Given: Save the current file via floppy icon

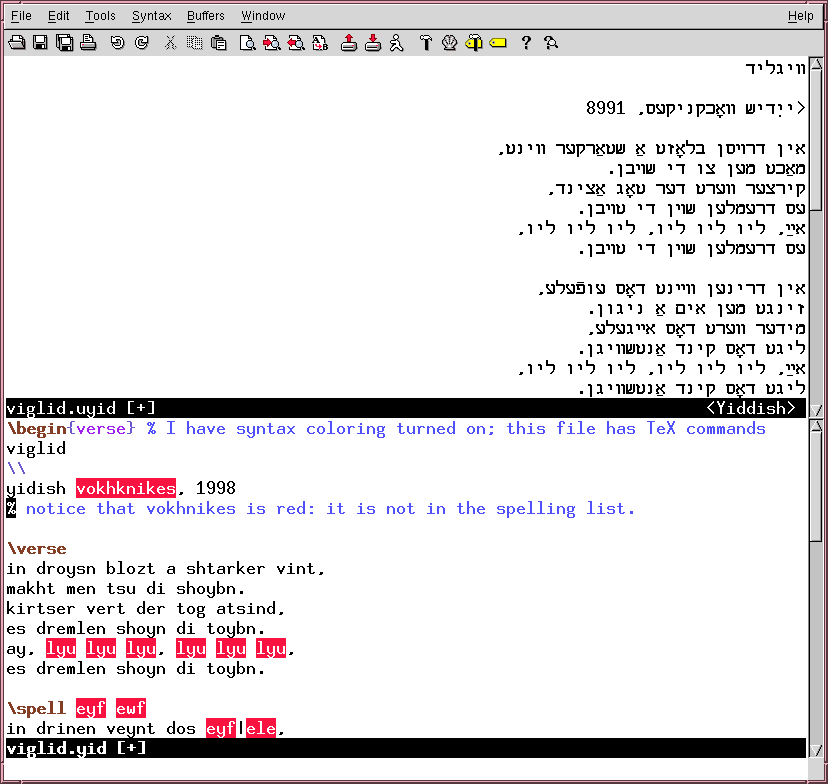Looking at the screenshot, I should (x=40, y=43).
